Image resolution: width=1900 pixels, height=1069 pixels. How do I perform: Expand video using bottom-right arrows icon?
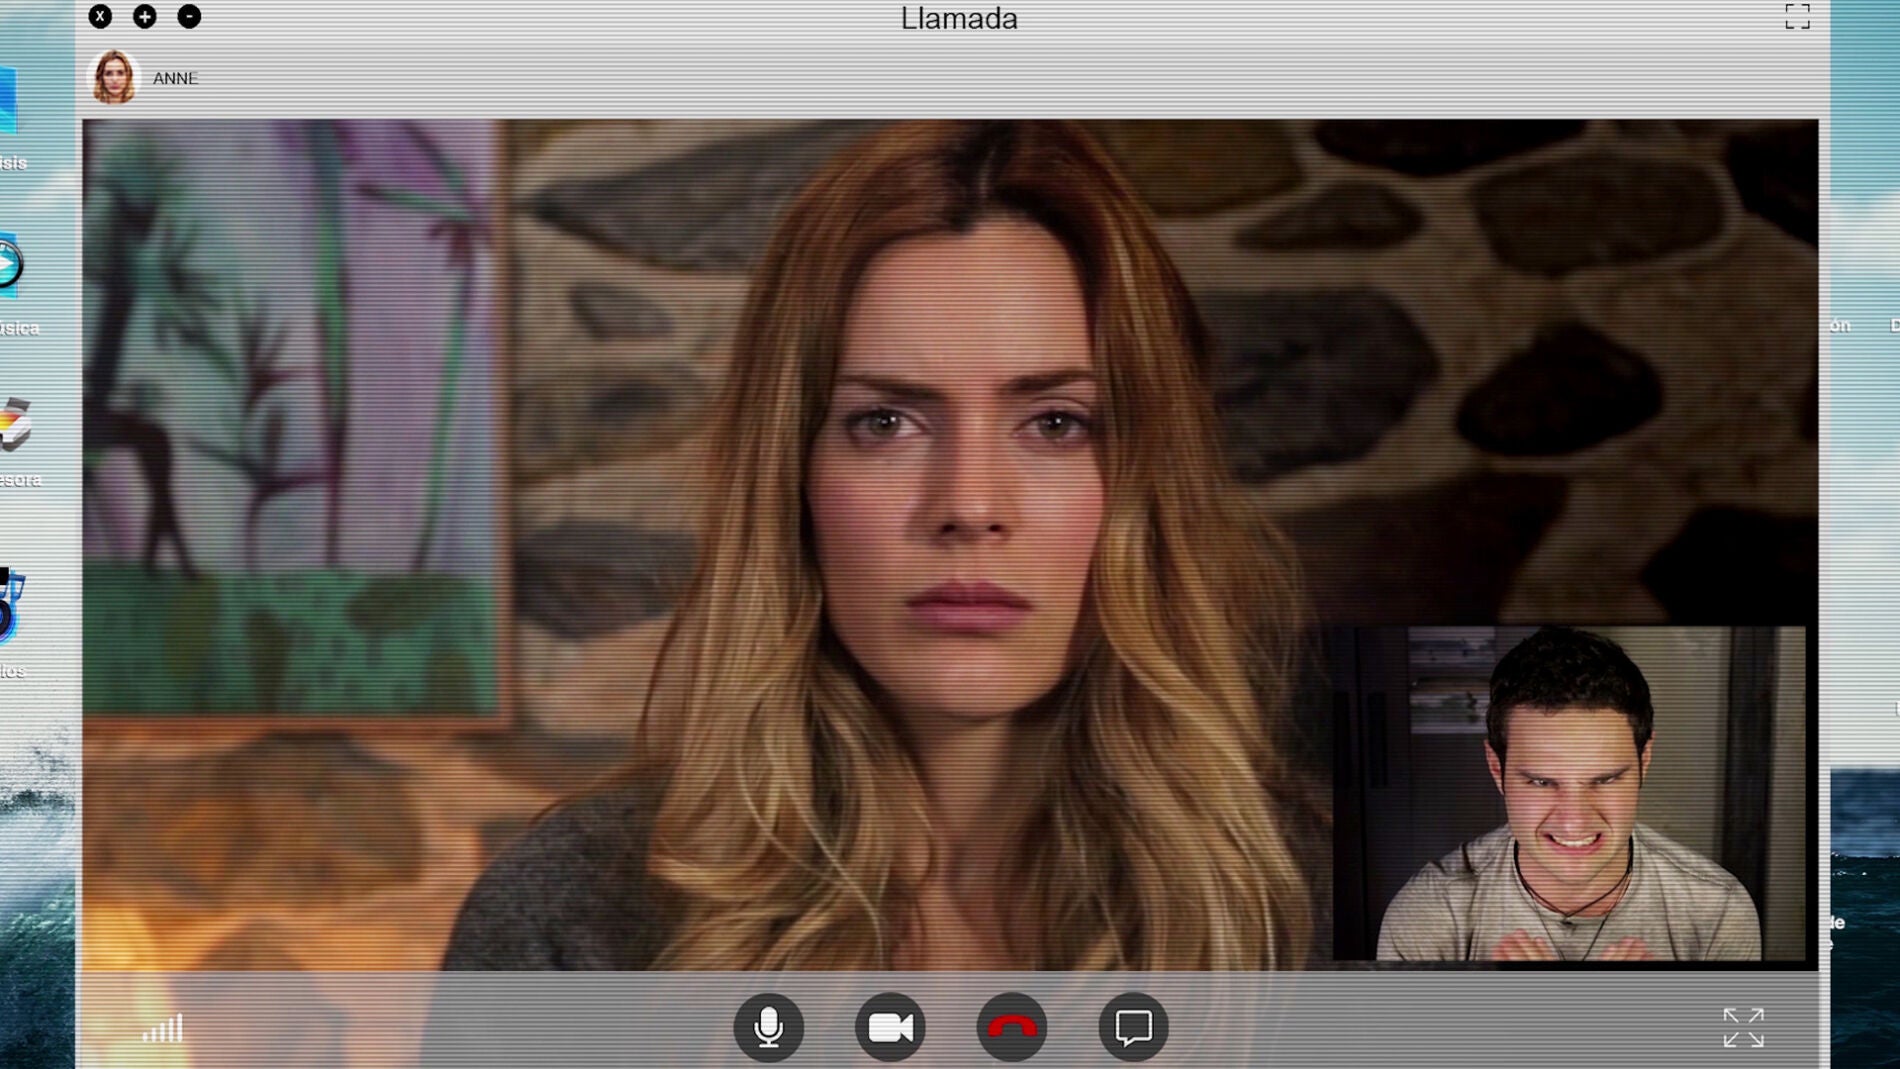[1743, 1027]
